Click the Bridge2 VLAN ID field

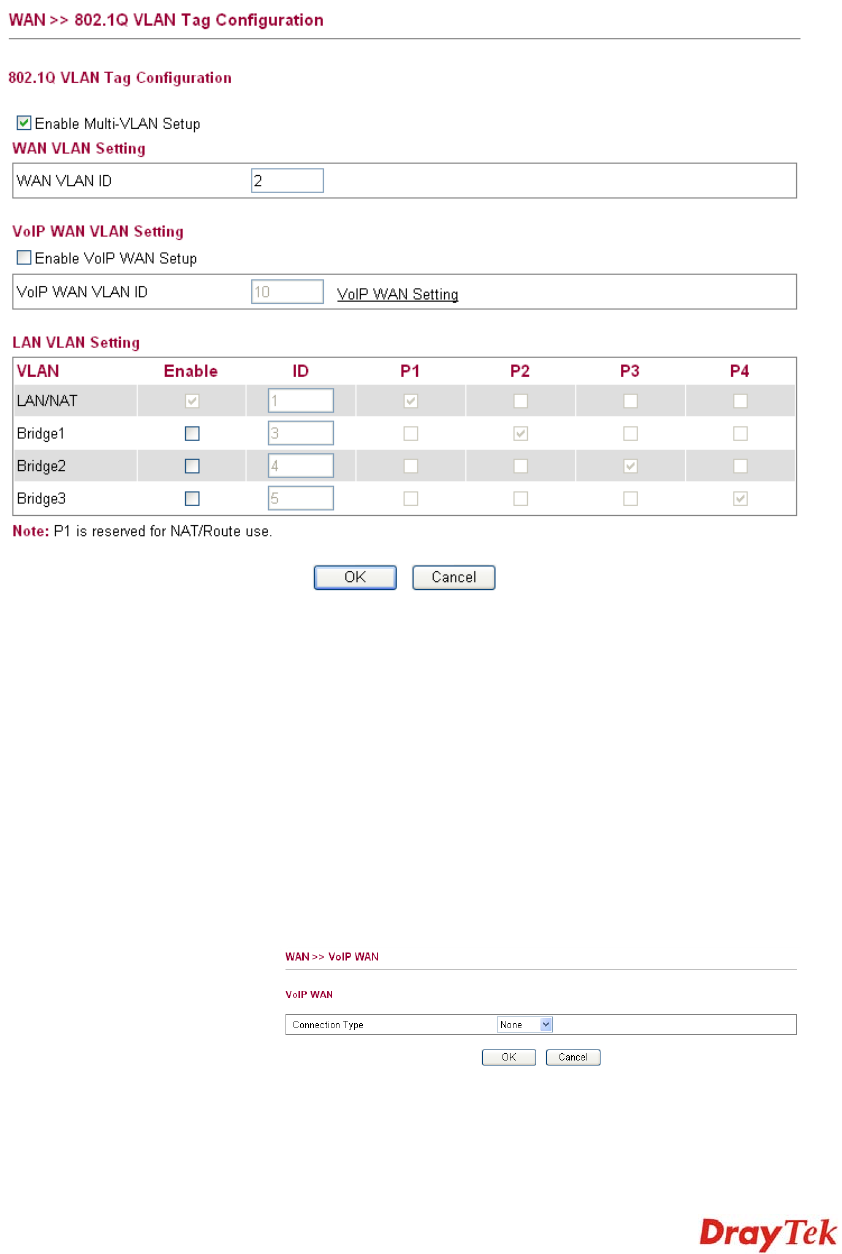(300, 466)
